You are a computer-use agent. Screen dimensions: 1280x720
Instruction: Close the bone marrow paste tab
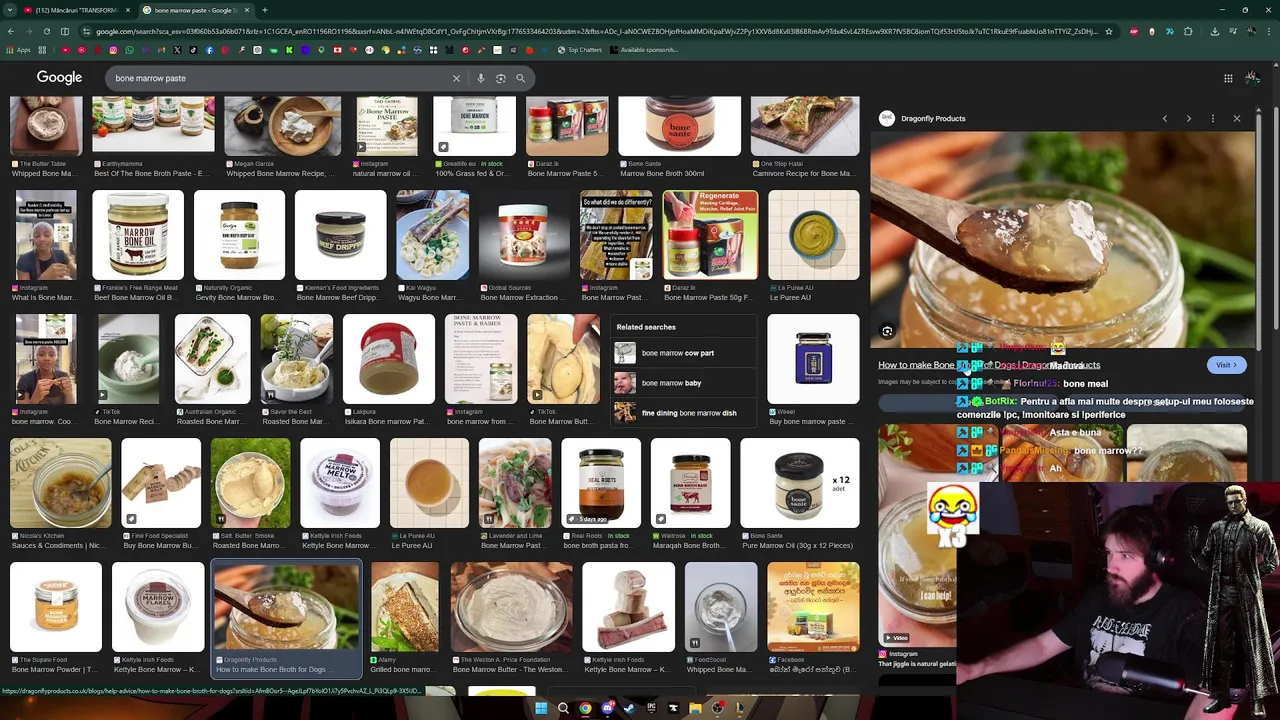tap(246, 10)
